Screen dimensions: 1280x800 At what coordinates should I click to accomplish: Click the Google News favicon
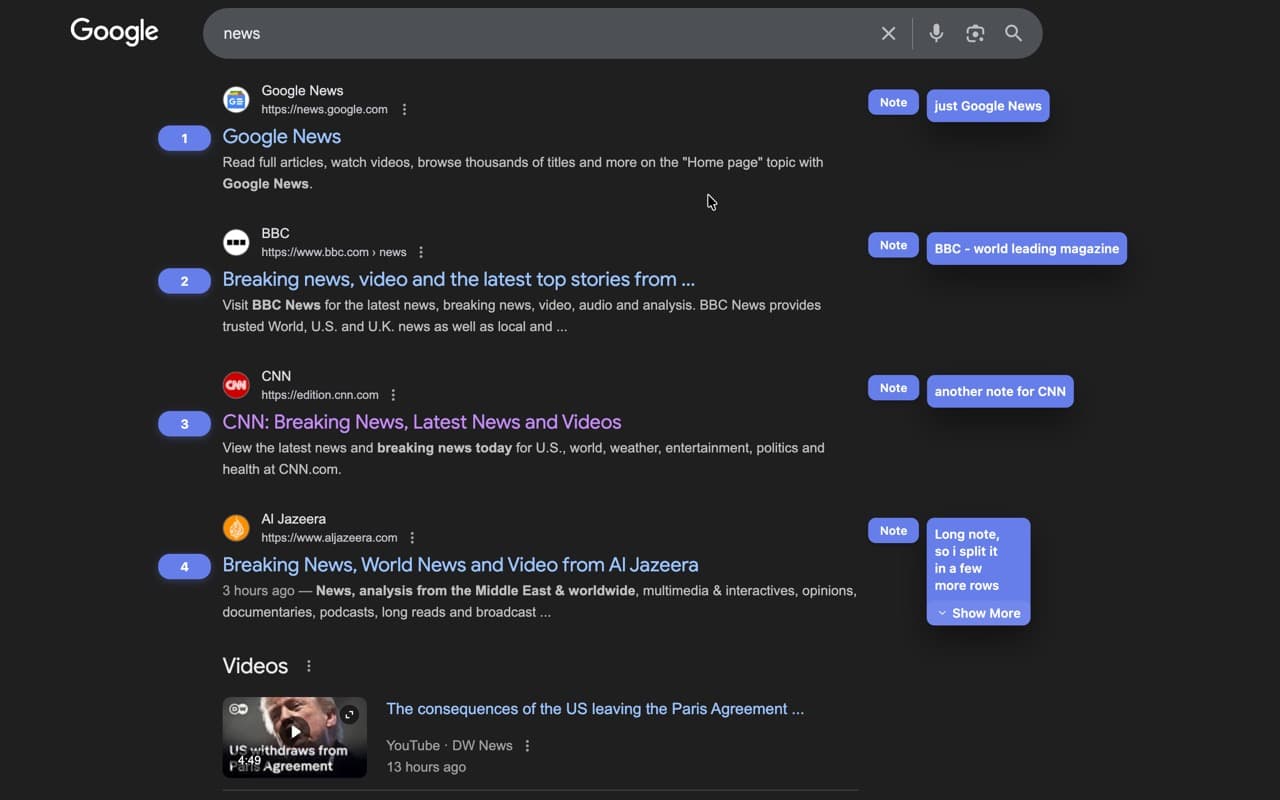tap(236, 100)
